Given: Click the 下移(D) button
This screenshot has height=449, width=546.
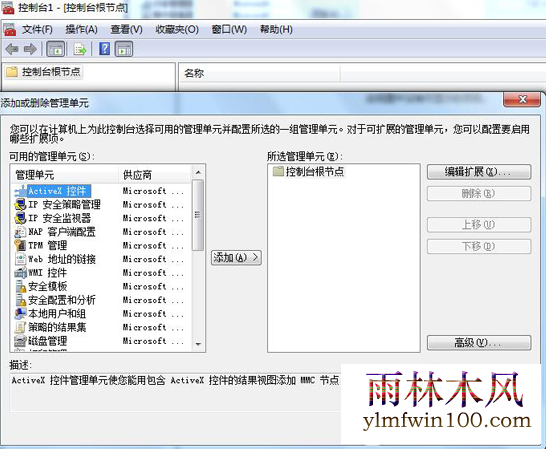Looking at the screenshot, I should (x=479, y=247).
